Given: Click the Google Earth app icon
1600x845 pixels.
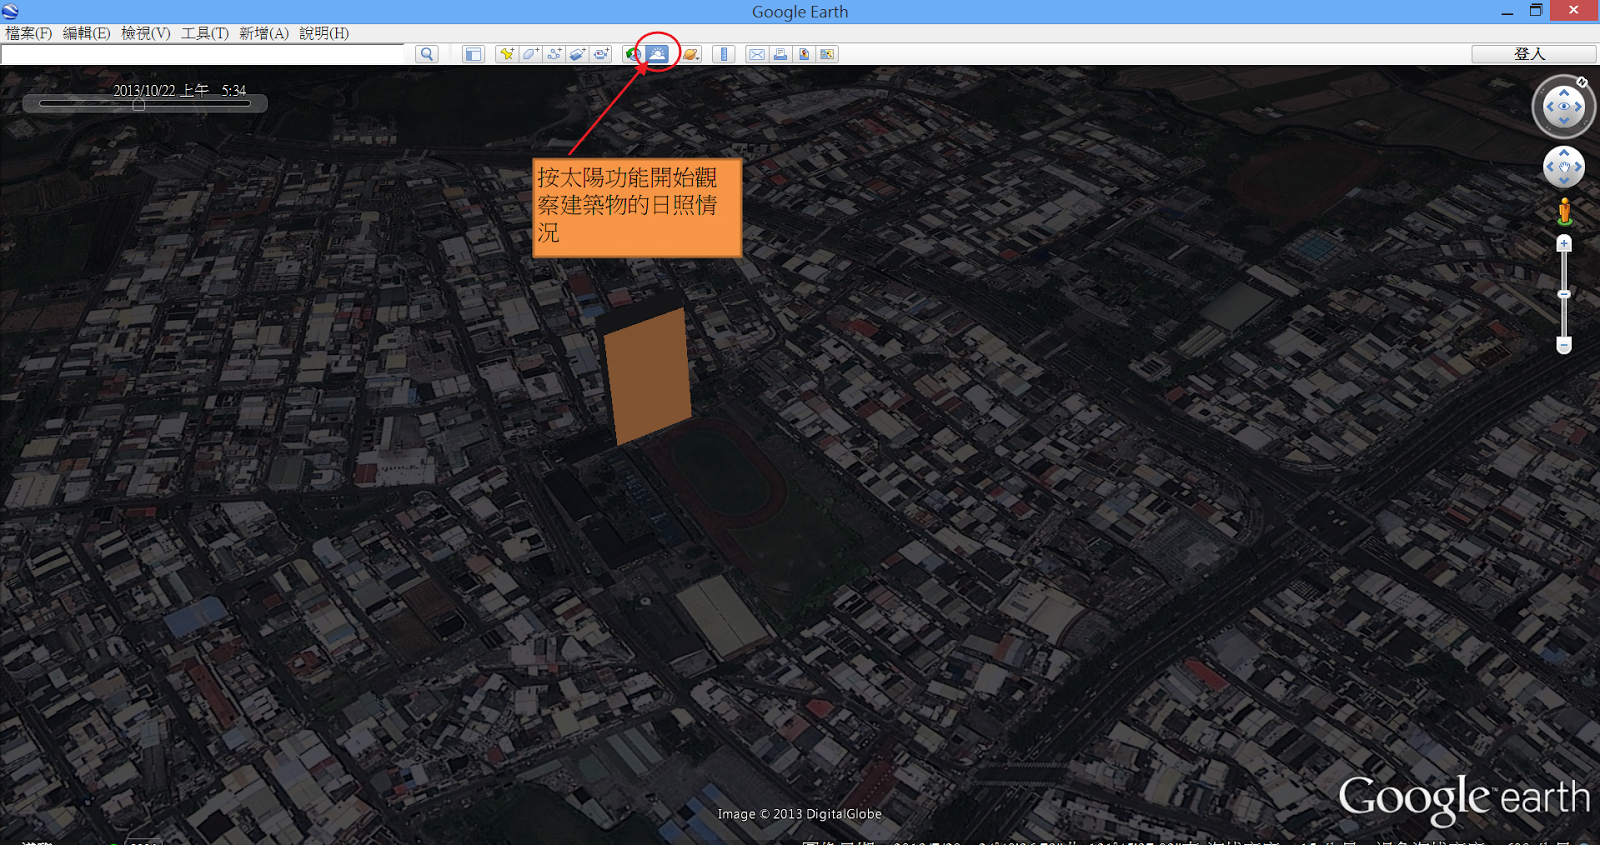Looking at the screenshot, I should [x=10, y=11].
